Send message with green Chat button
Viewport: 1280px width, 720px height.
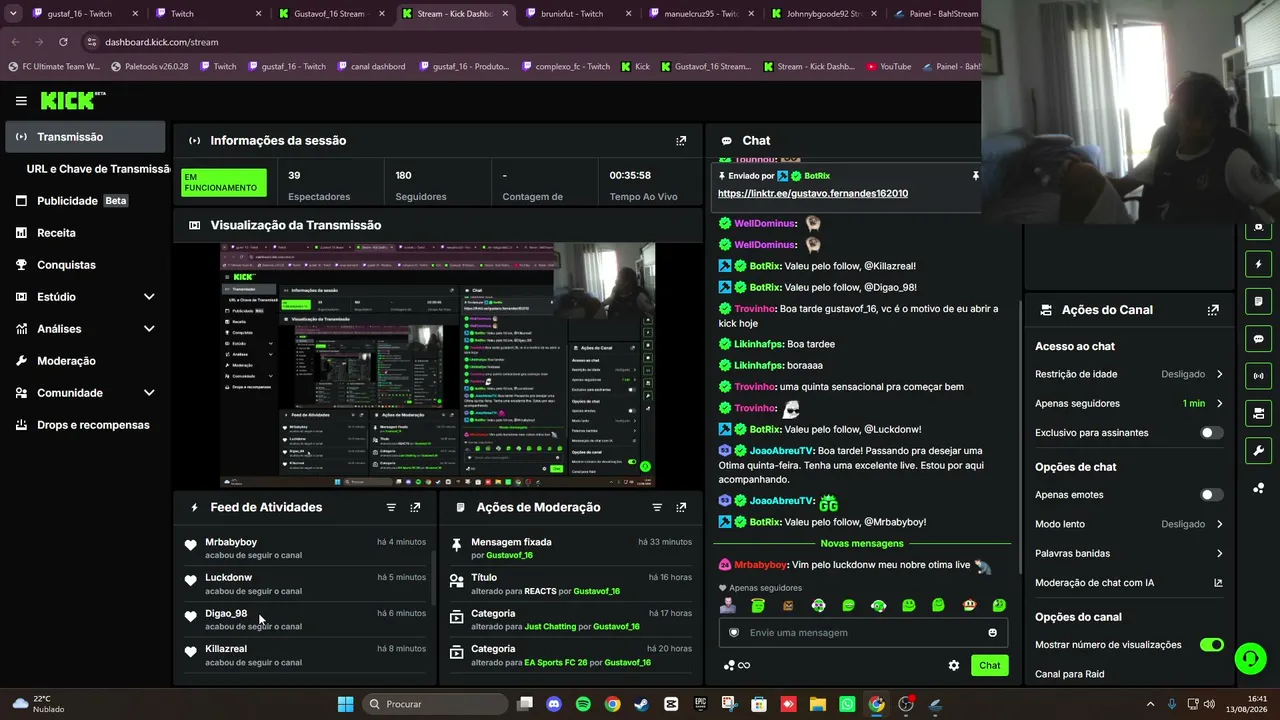[x=989, y=666]
